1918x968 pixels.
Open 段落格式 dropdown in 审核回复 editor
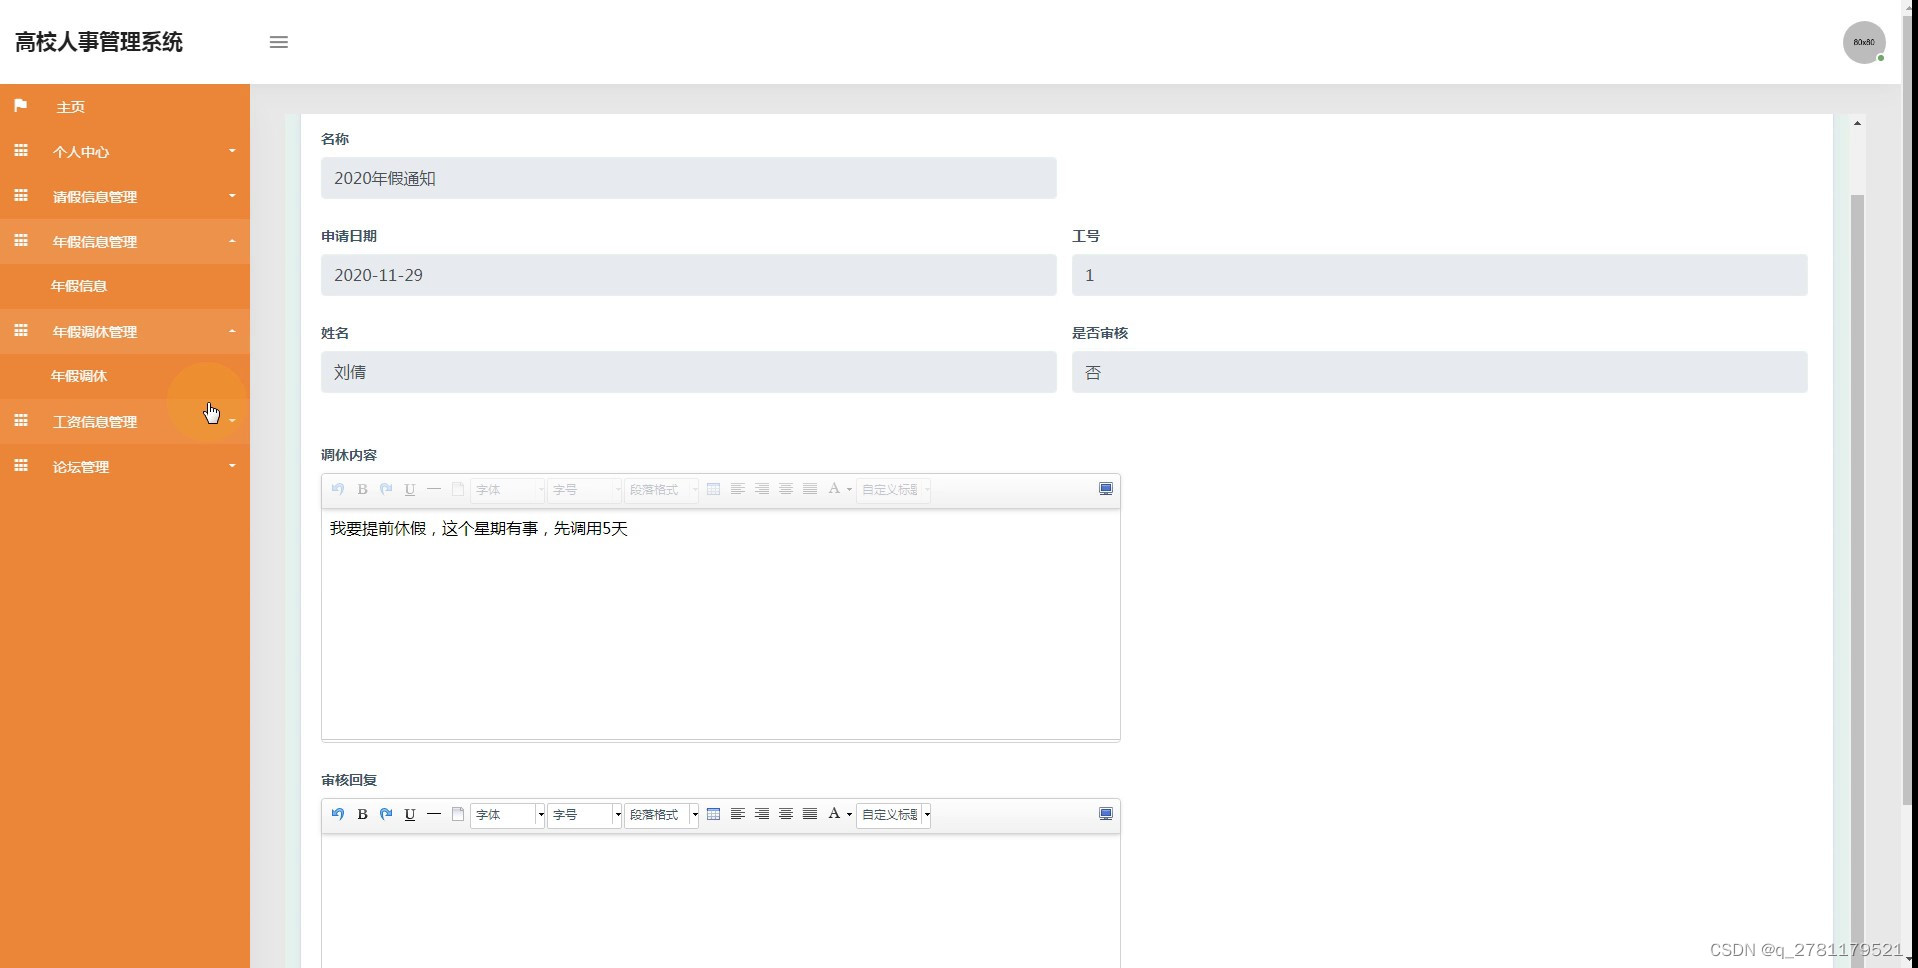(662, 815)
